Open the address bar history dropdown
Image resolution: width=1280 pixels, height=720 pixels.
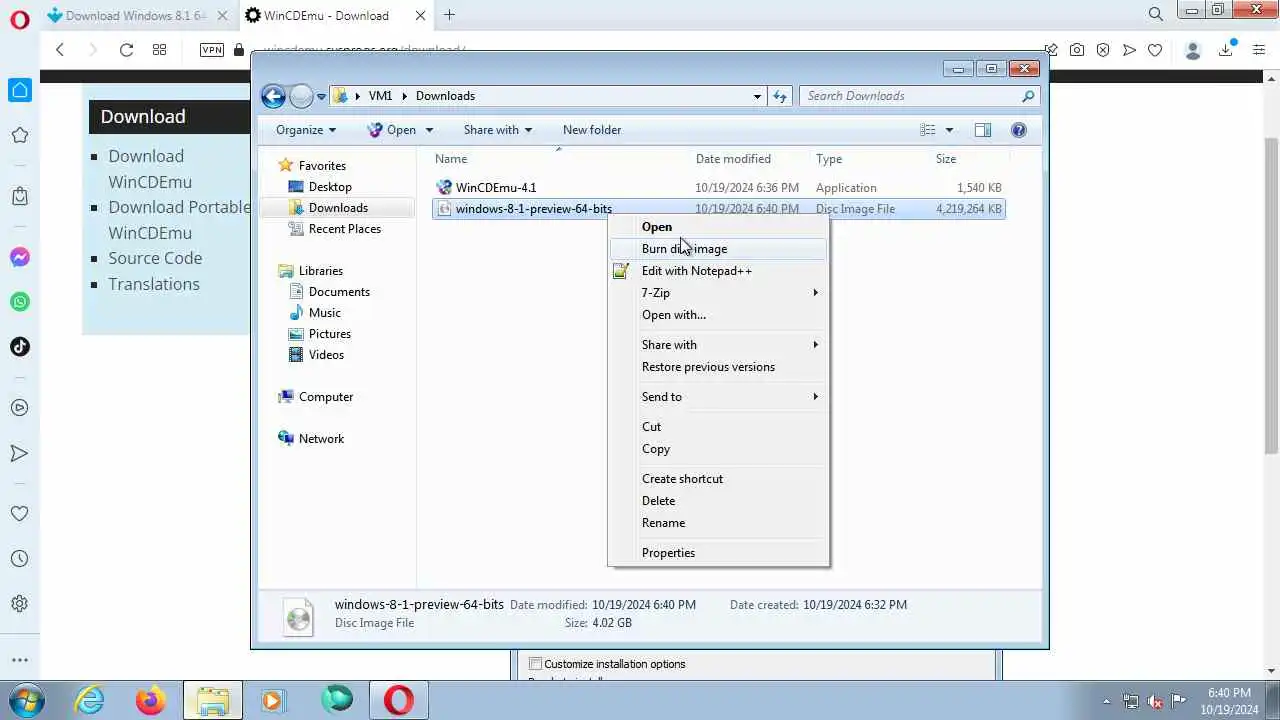757,96
